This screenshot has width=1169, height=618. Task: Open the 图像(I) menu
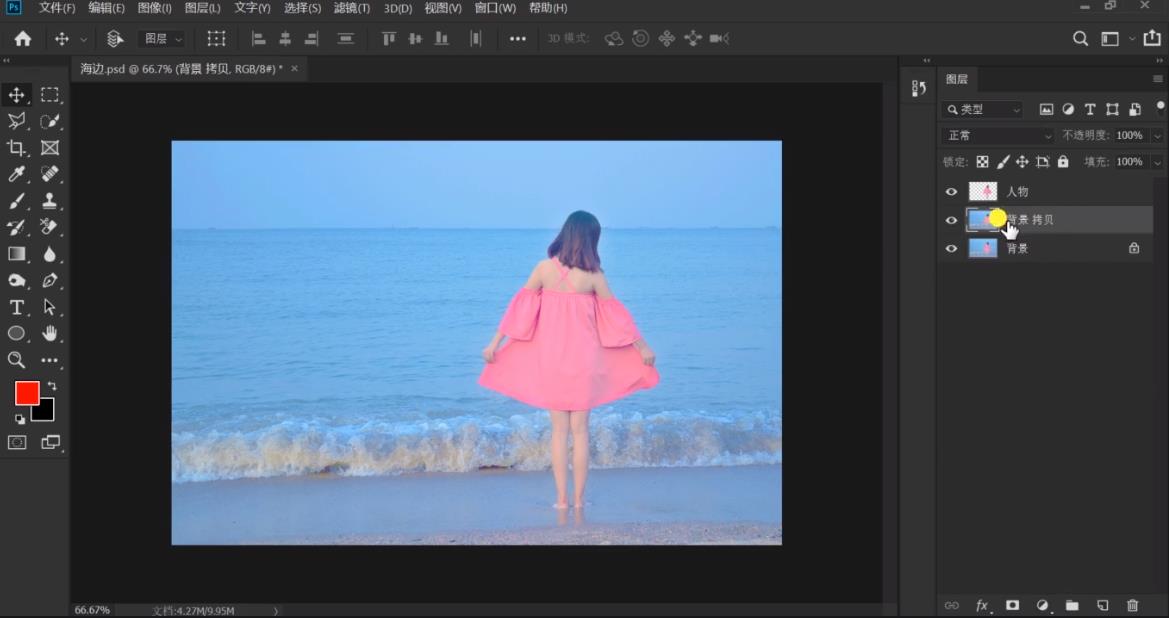coord(154,8)
